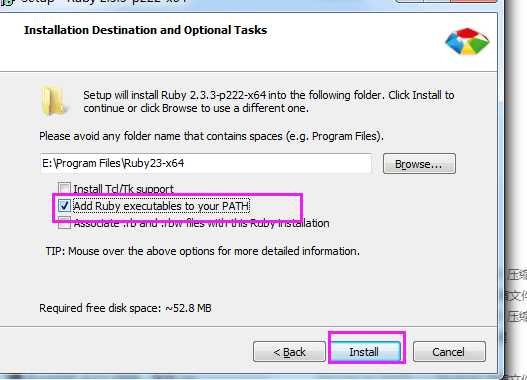Click the colorful Ruby installer logo
527x380 pixels.
point(467,41)
